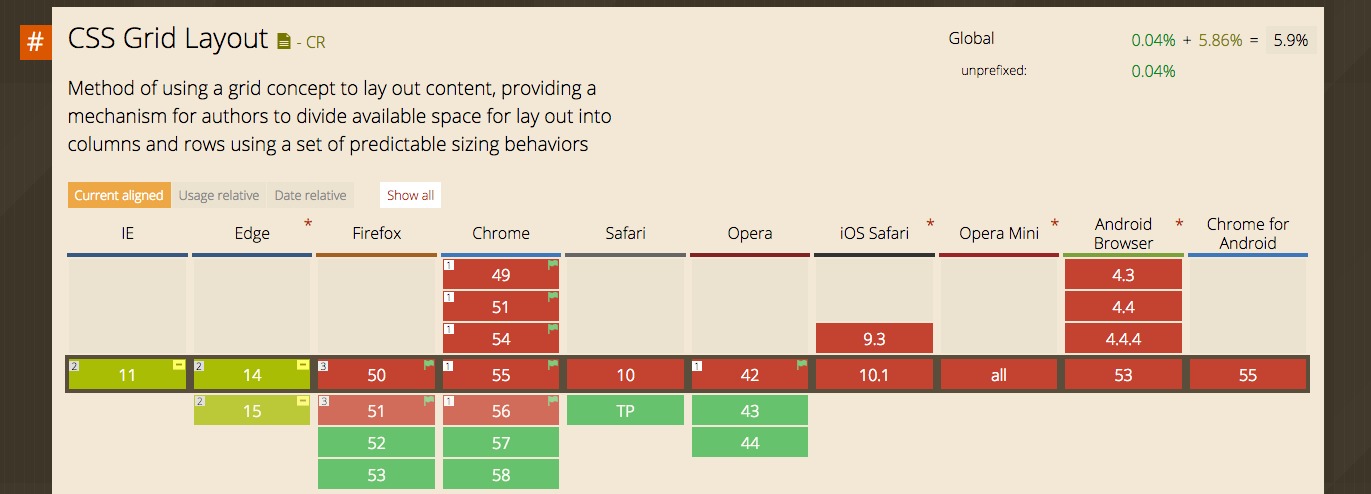The image size is (1371, 494).
Task: Click the Android Browser 4.4.4 cell
Action: (1123, 338)
